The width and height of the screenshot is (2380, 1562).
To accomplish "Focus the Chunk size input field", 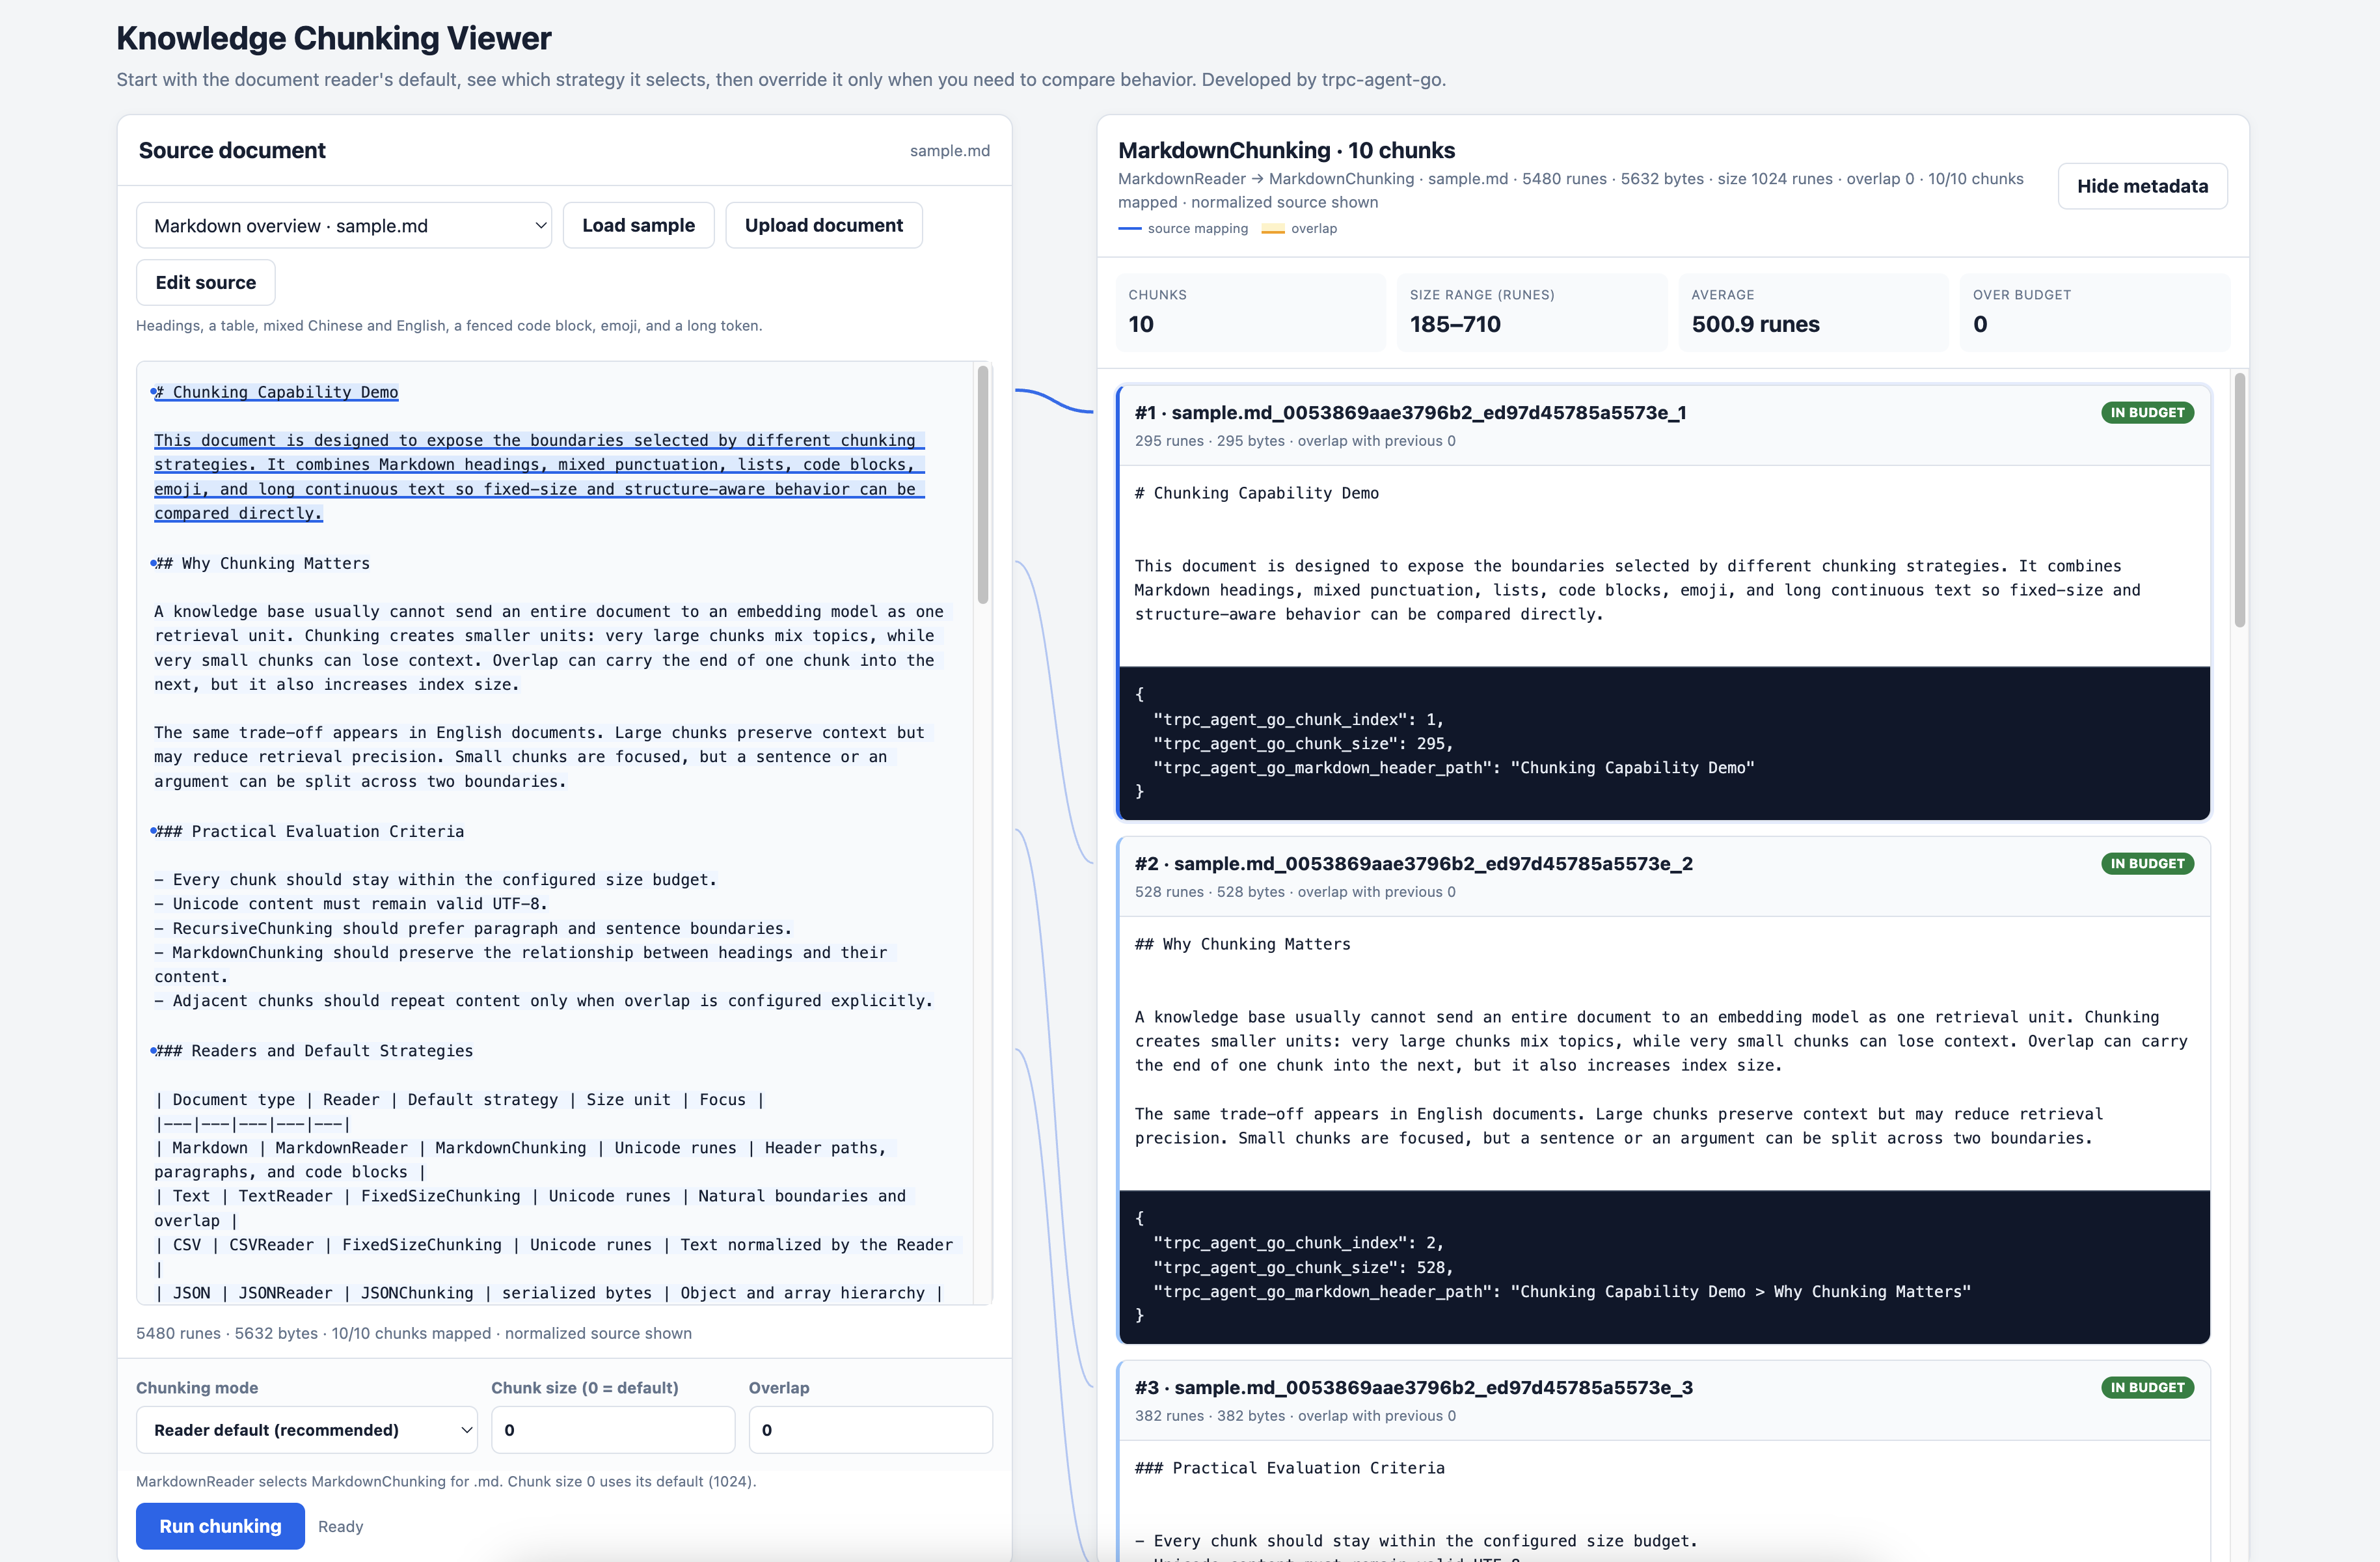I will coord(613,1430).
